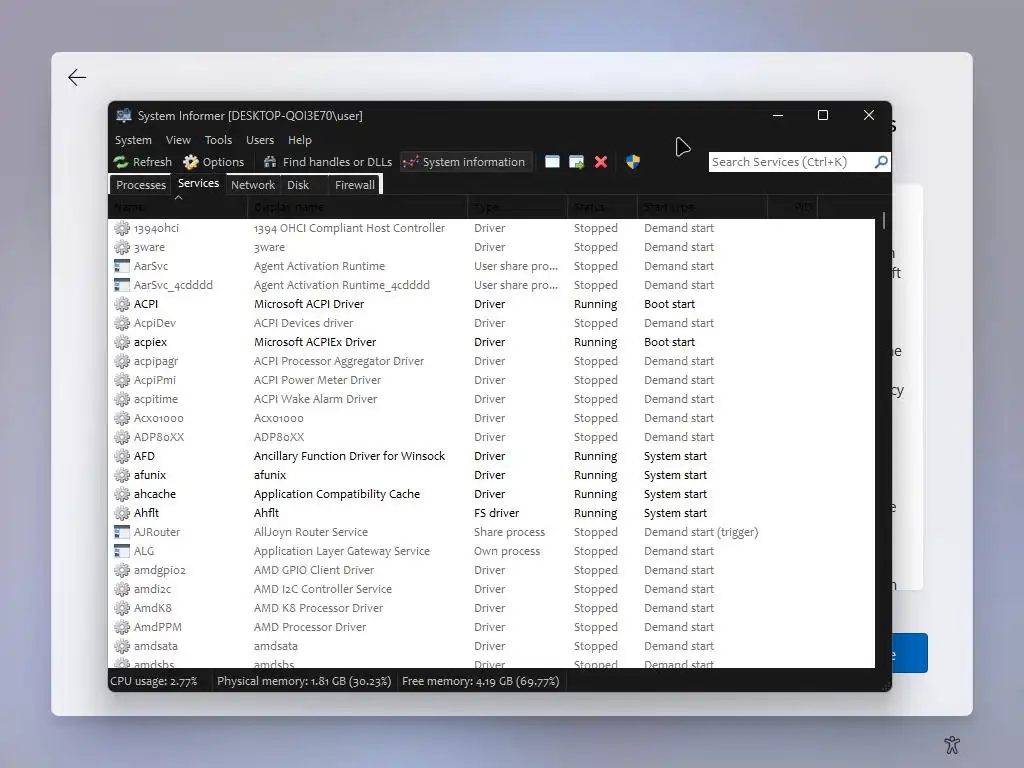Click Physical memory status bar entry

(x=304, y=680)
